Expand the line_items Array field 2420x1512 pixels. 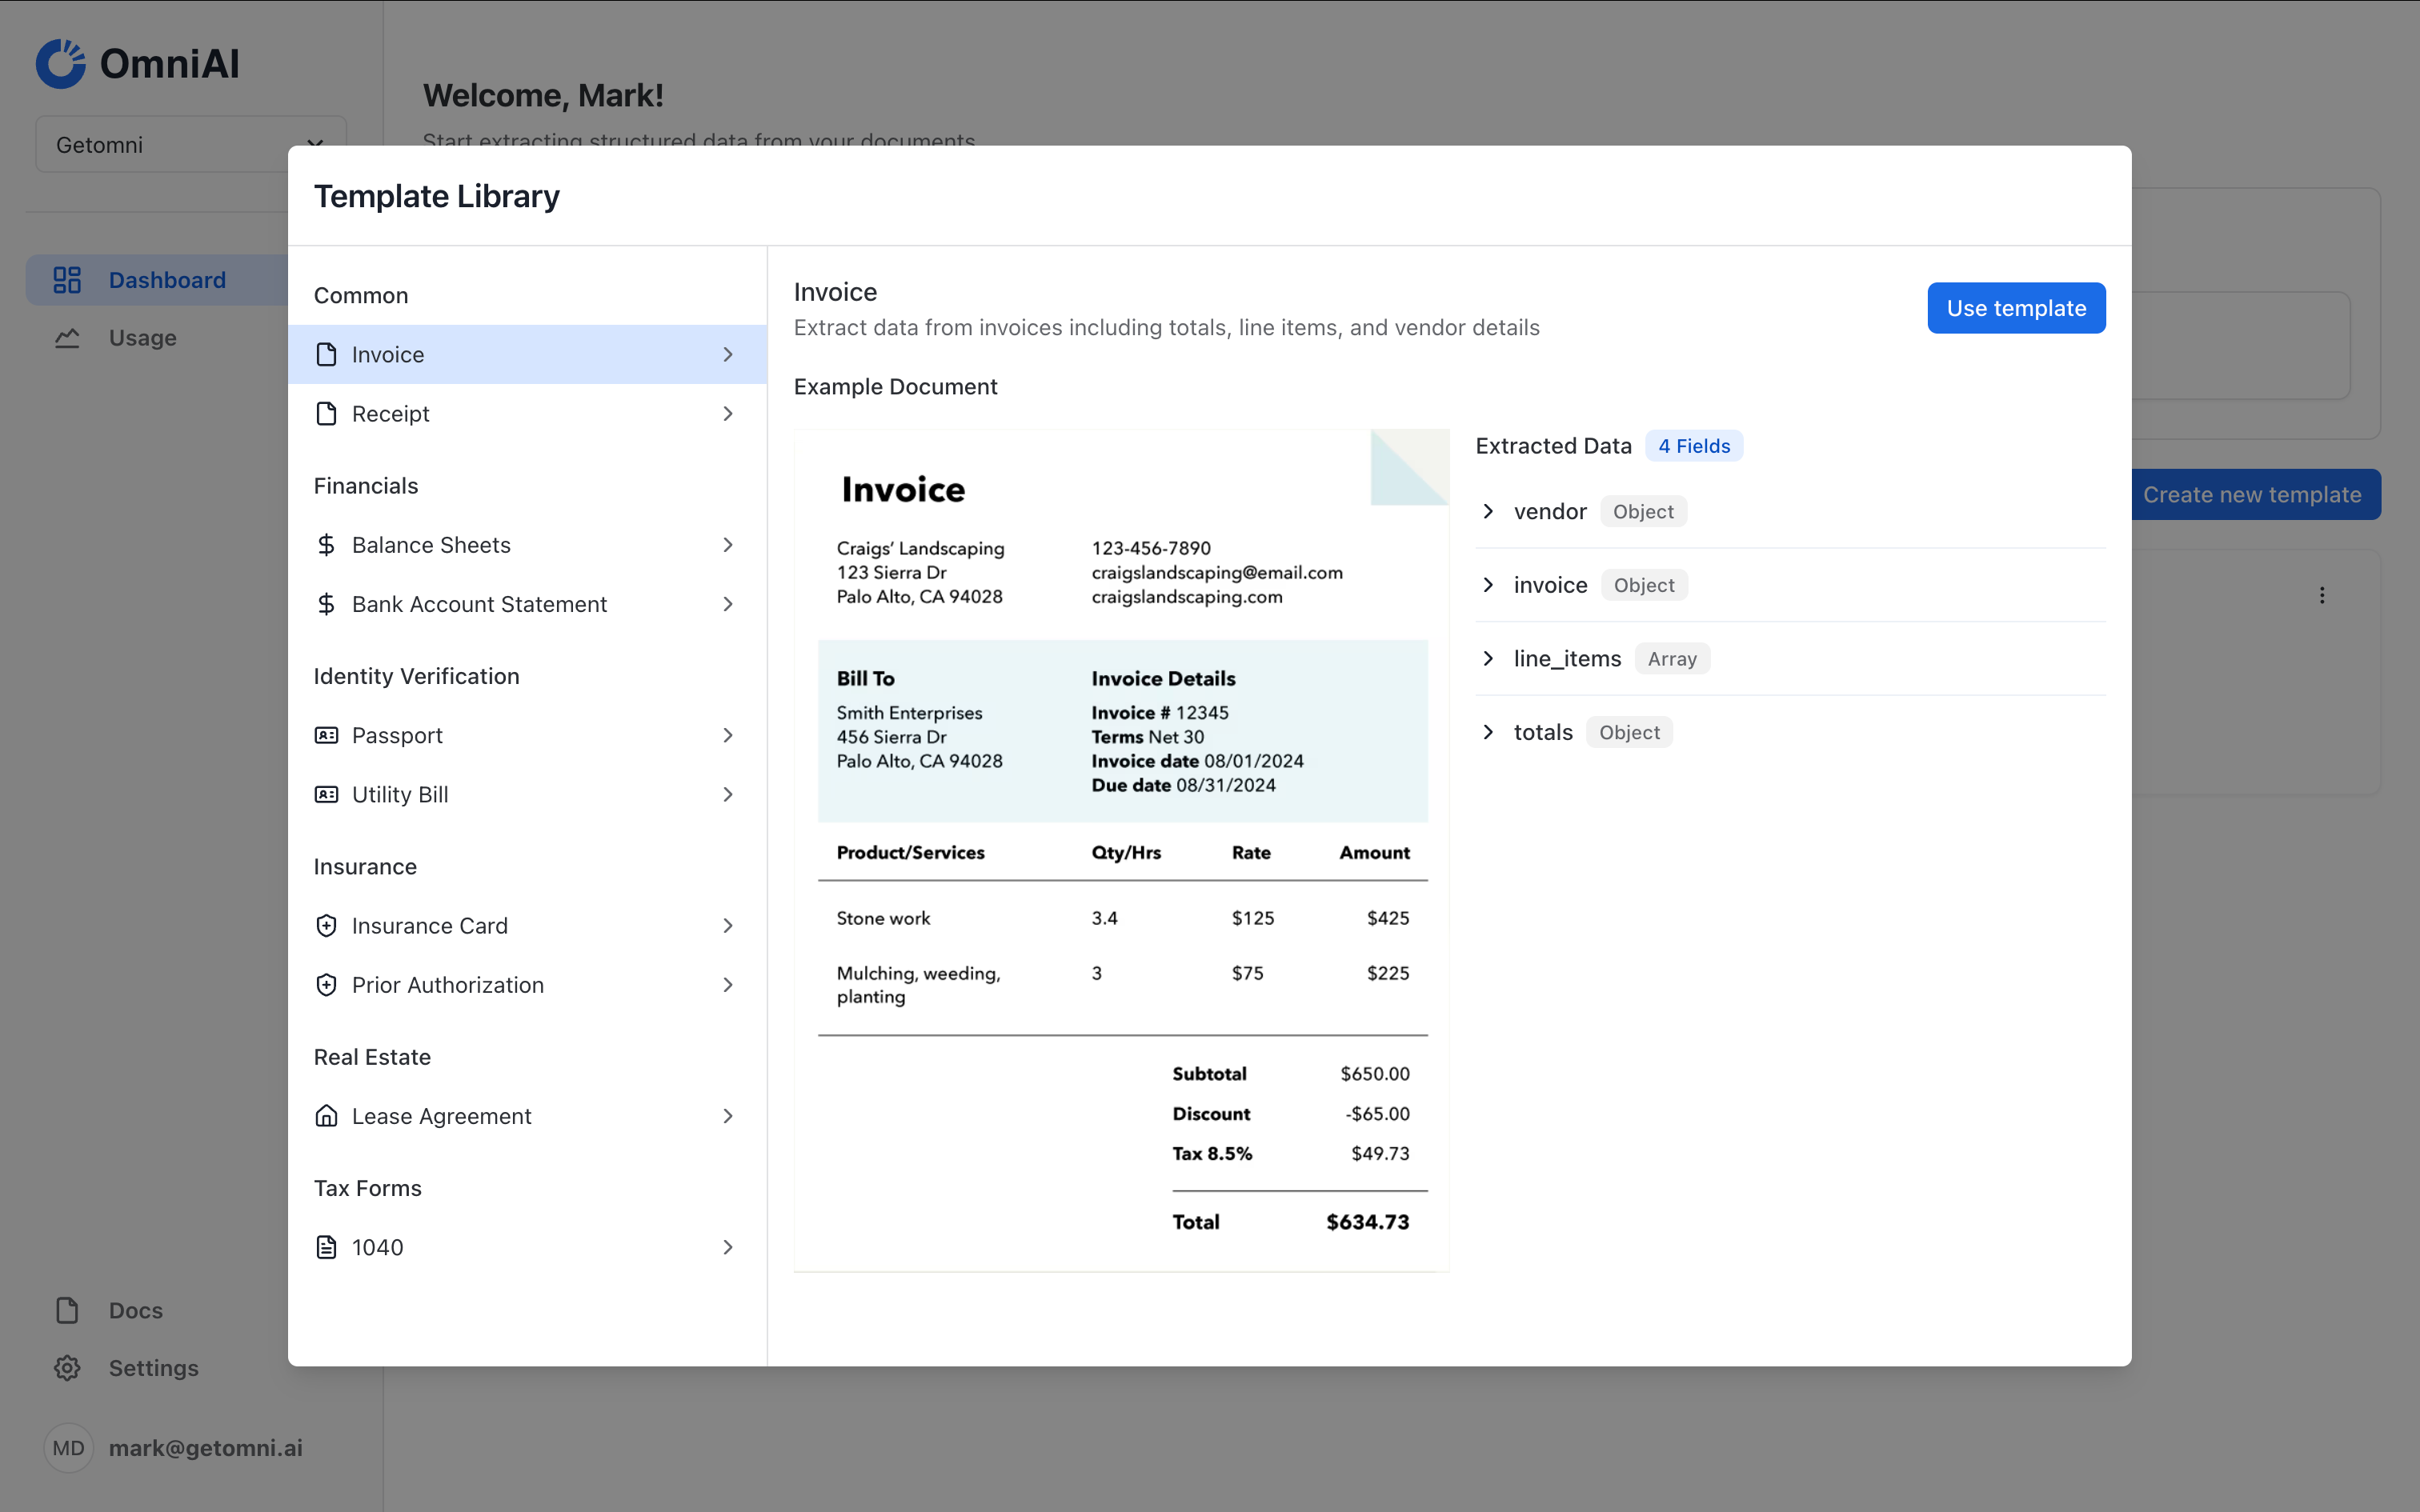(1489, 658)
